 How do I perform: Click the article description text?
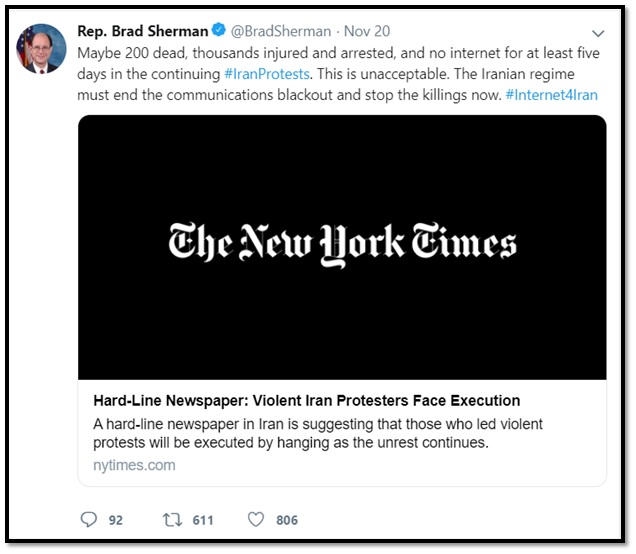[318, 433]
